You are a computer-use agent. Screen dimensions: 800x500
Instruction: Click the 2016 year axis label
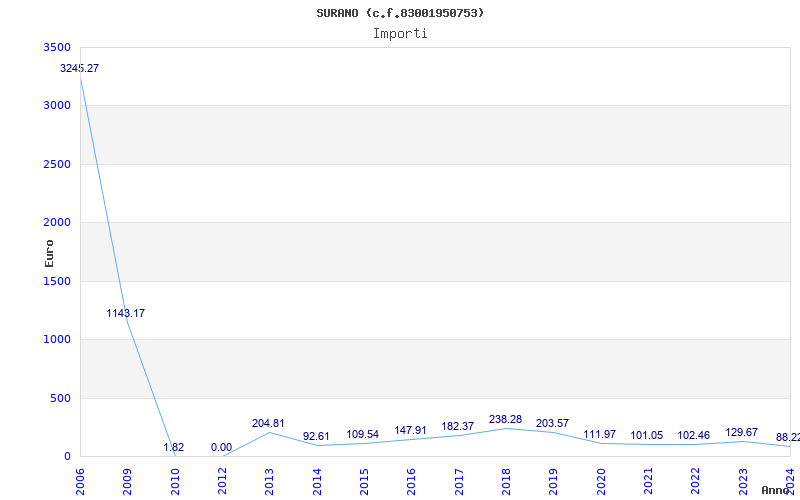412,482
